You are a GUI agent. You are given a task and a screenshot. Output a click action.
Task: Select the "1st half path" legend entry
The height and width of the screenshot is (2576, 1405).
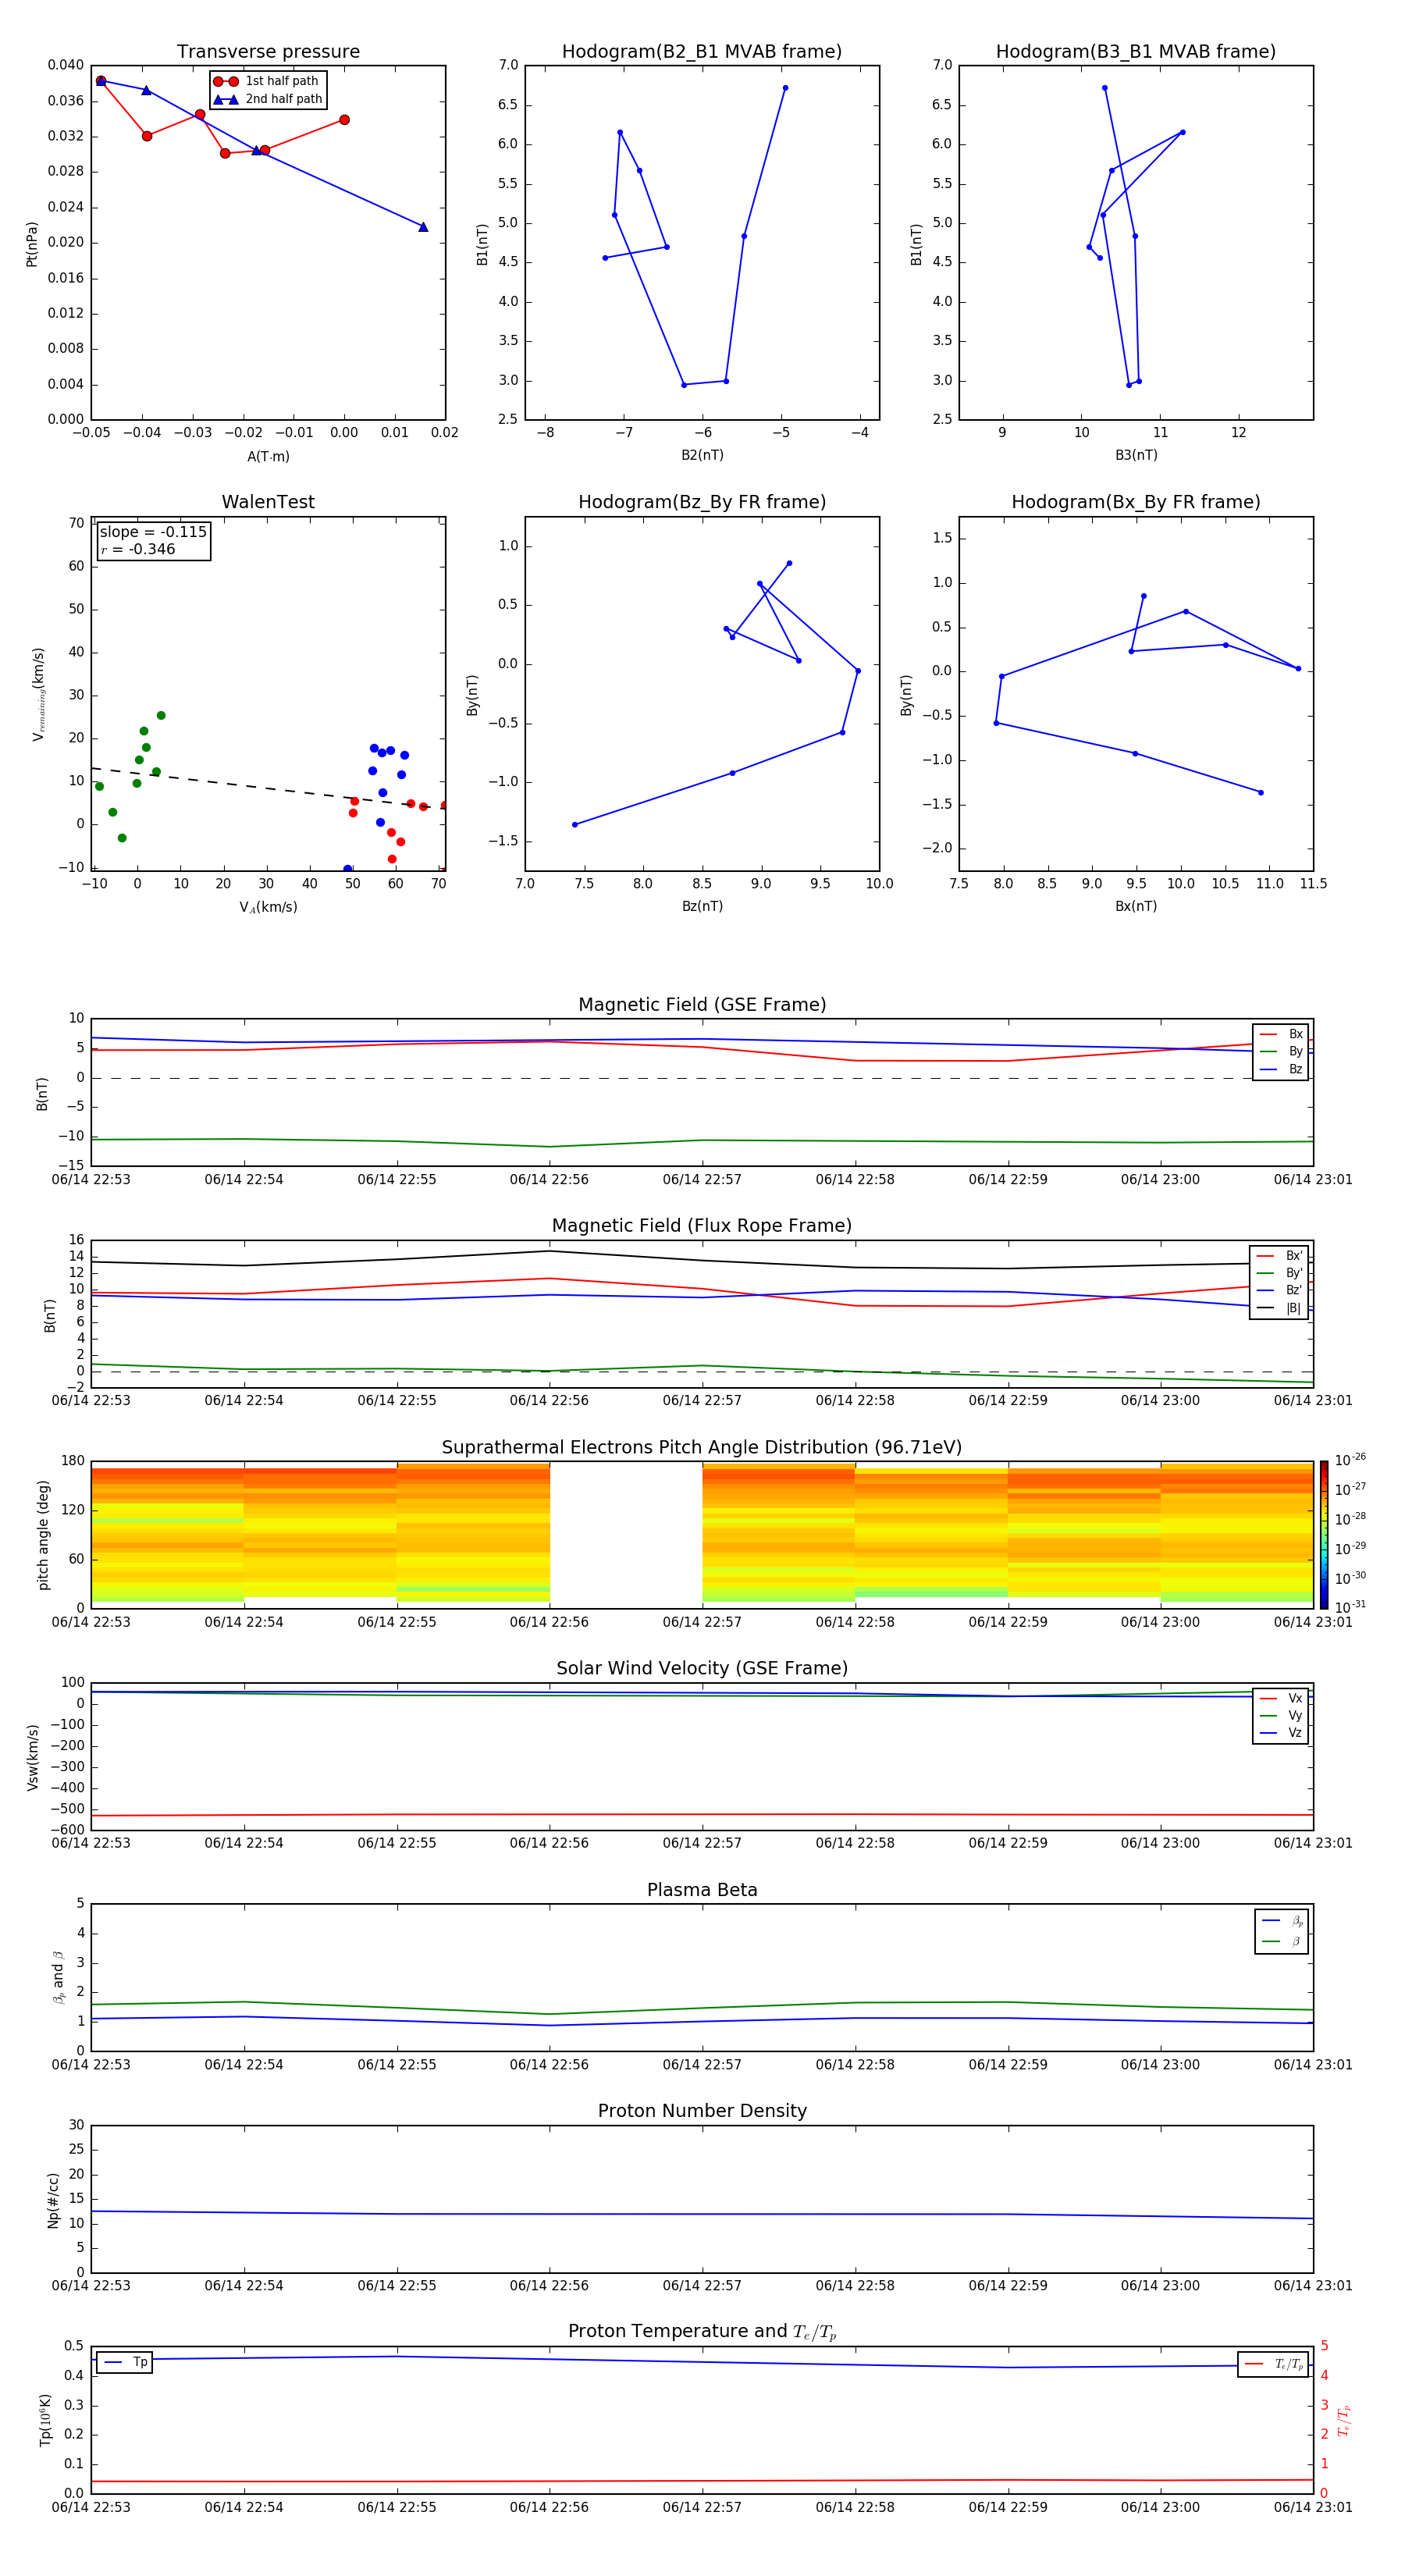[267, 81]
